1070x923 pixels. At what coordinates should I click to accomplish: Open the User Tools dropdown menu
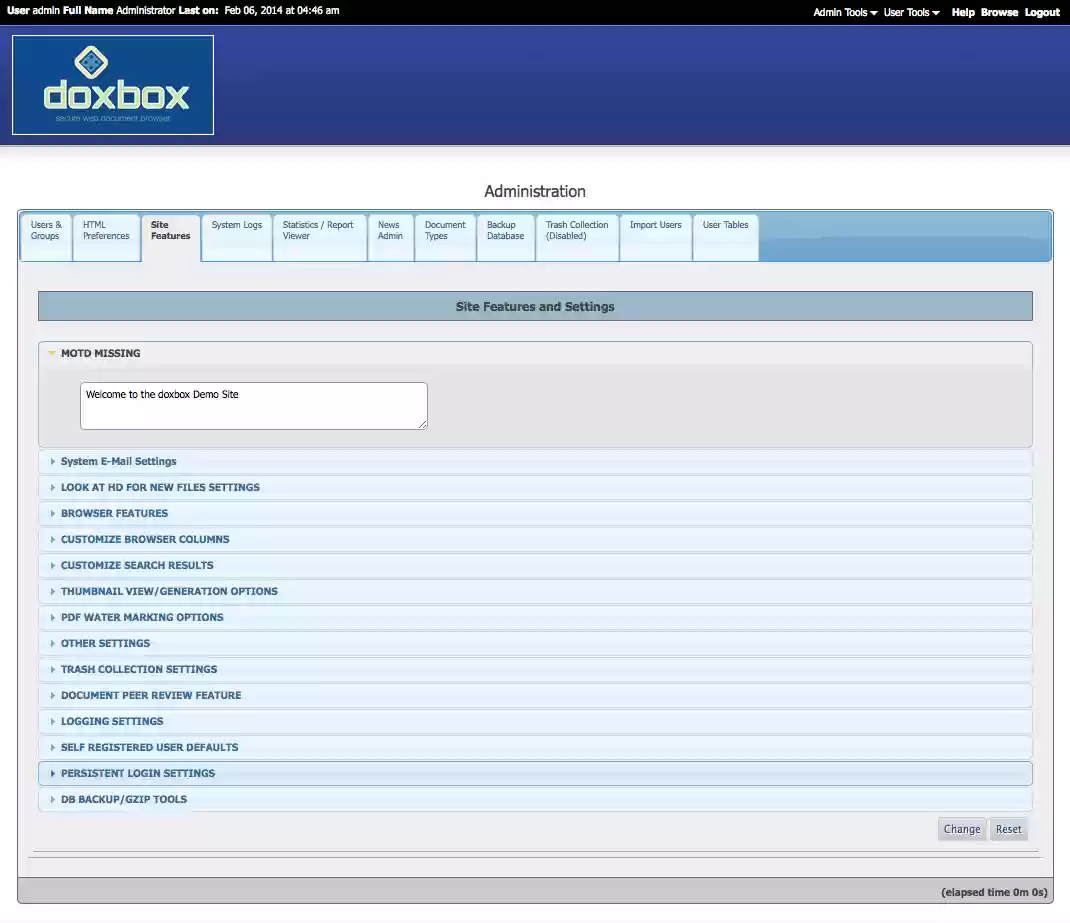pyautogui.click(x=910, y=12)
